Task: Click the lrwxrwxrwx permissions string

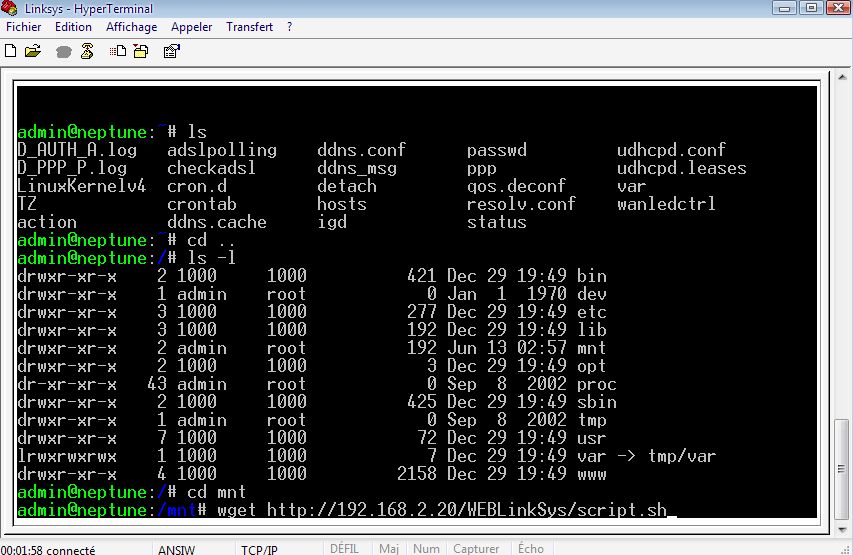Action: (x=67, y=457)
